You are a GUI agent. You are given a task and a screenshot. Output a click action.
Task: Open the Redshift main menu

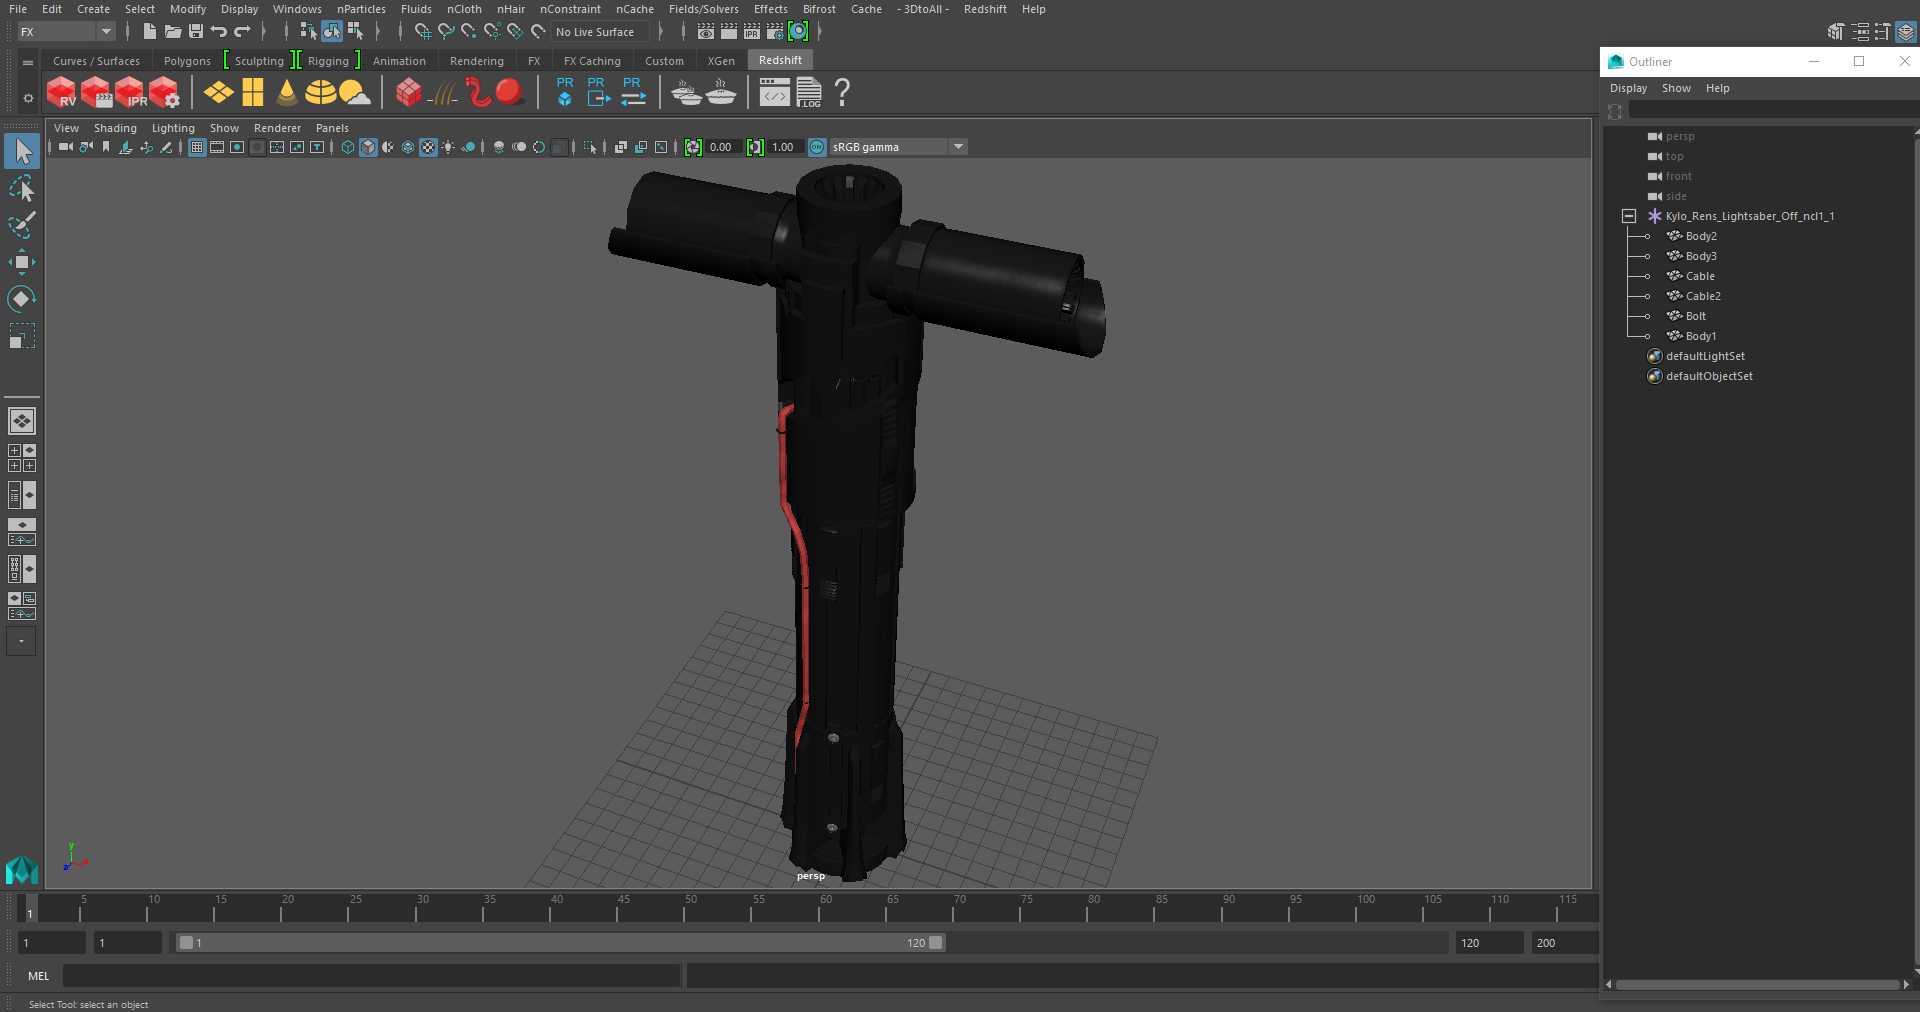985,9
